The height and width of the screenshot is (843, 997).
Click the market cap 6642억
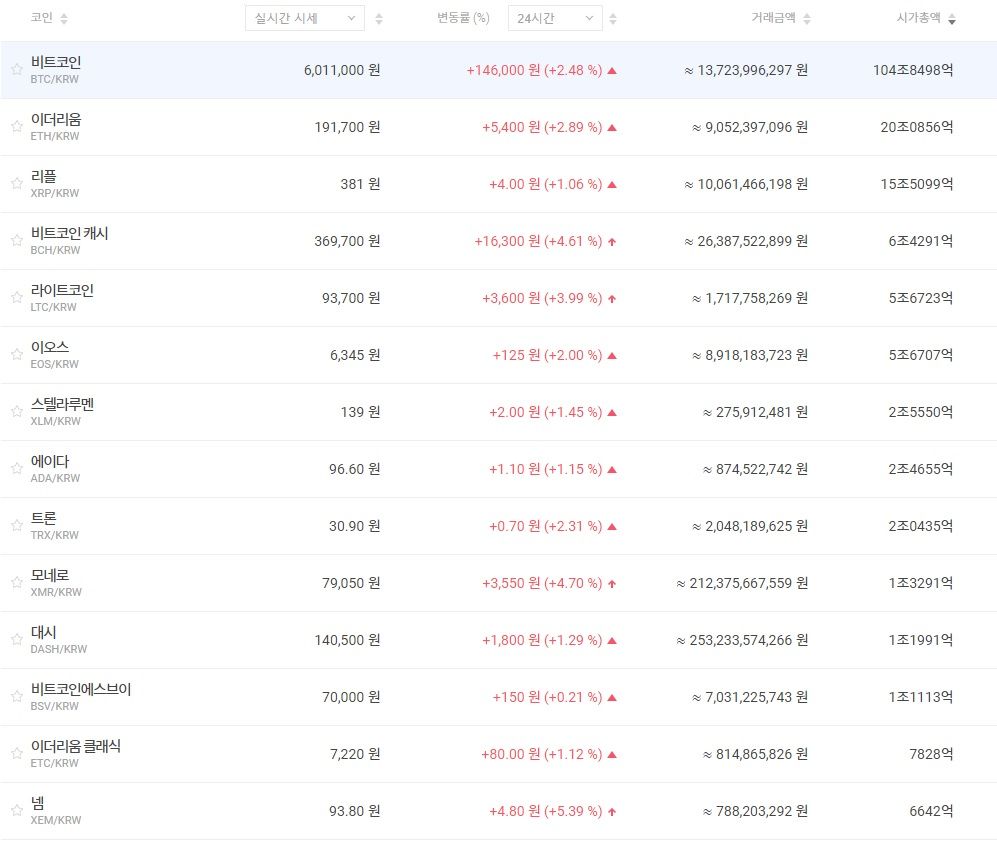coord(931,811)
